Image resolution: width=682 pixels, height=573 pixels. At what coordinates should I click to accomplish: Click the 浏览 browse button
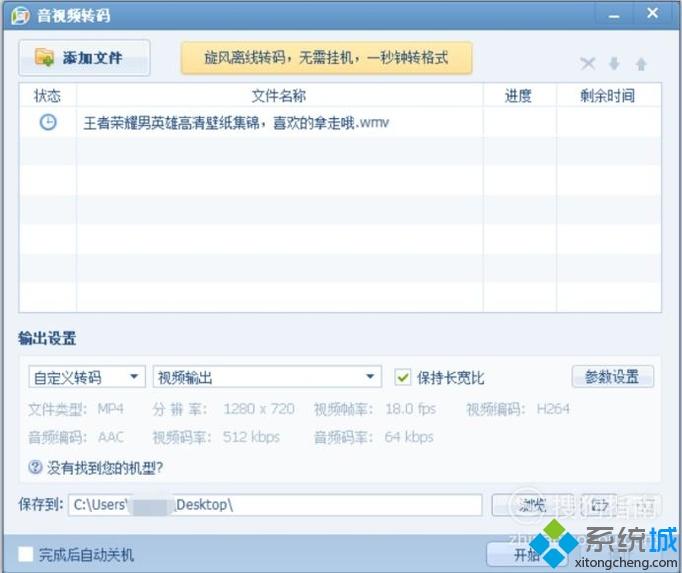(532, 505)
